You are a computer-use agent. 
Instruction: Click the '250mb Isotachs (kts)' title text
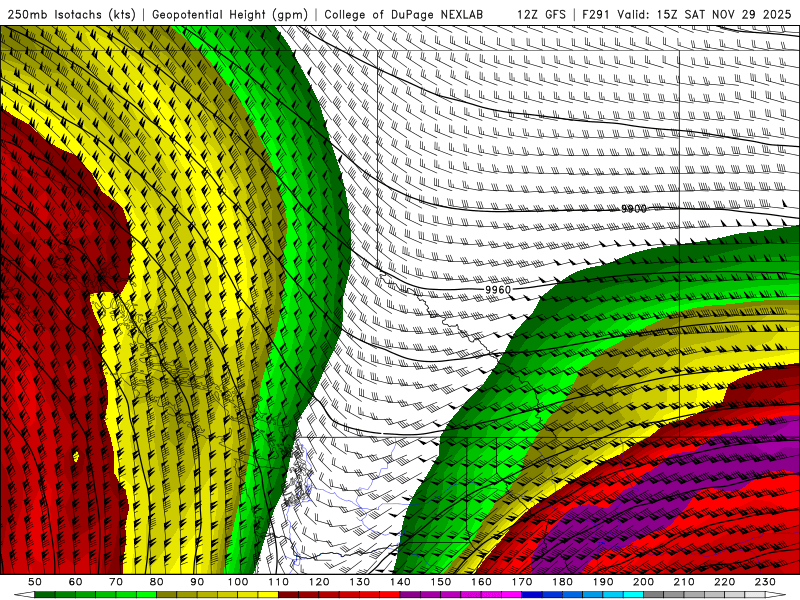pos(71,14)
